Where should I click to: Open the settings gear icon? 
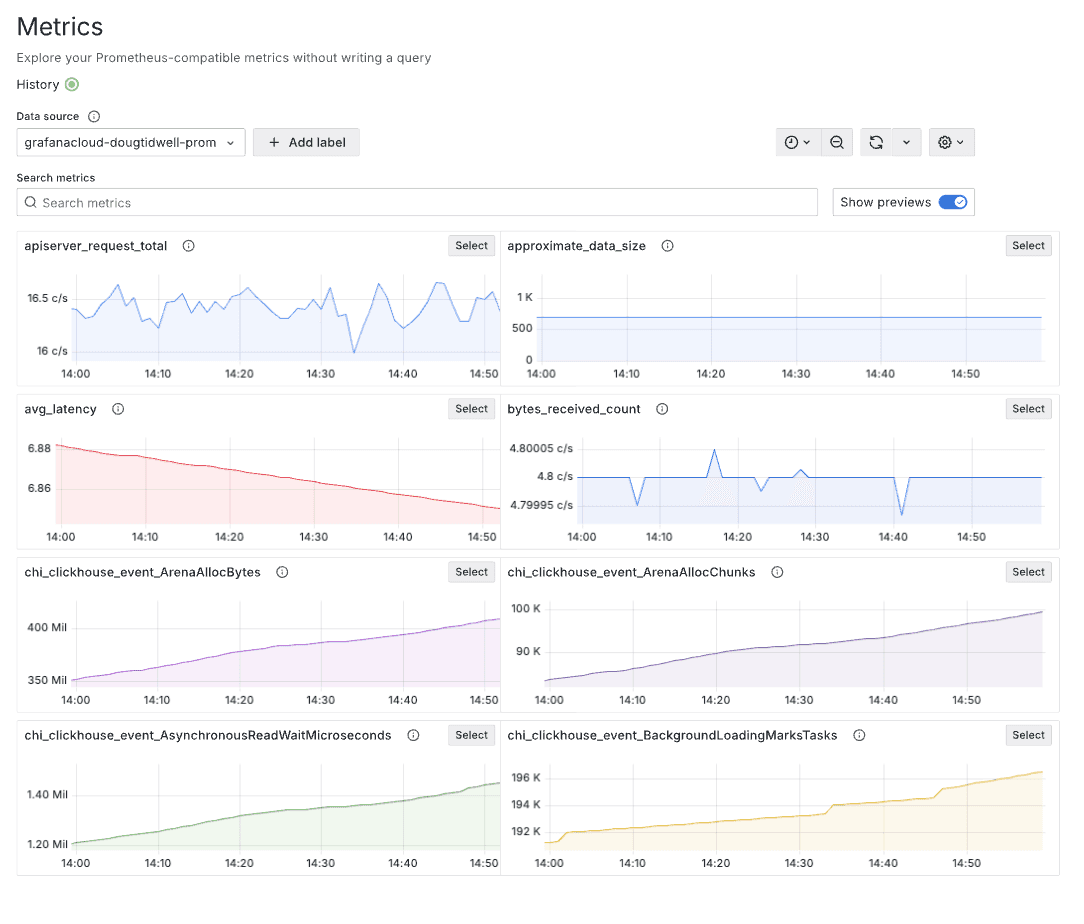coord(944,142)
